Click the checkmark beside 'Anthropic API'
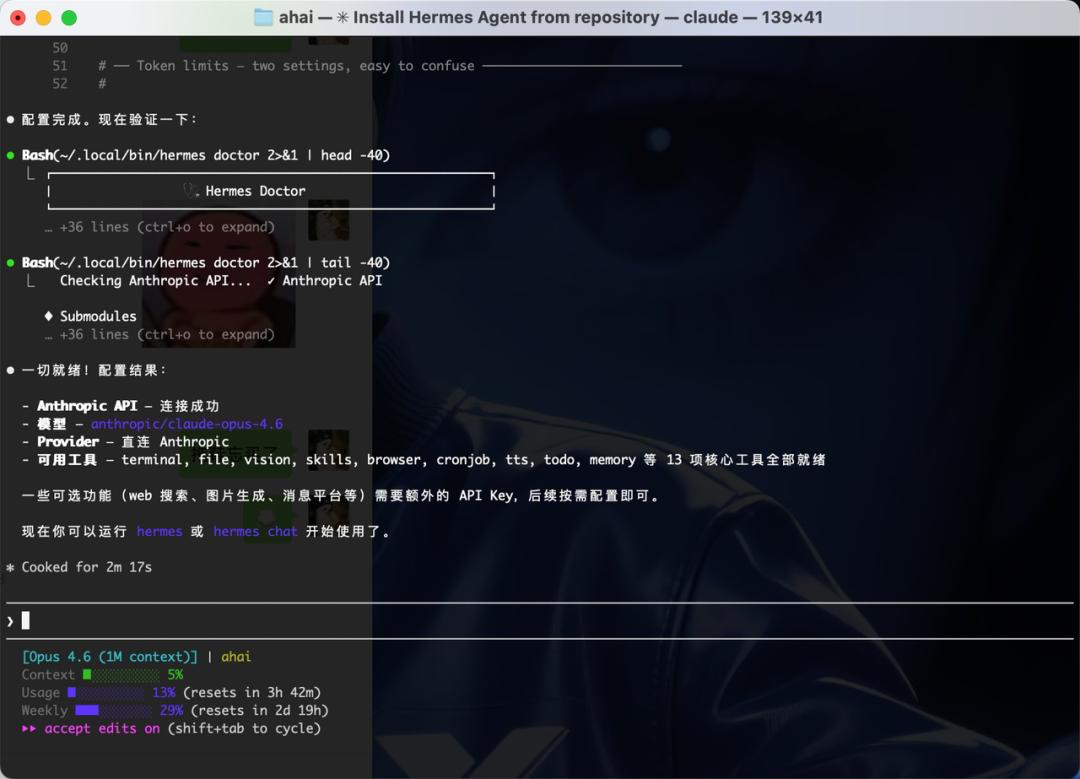The width and height of the screenshot is (1080, 779). 271,280
